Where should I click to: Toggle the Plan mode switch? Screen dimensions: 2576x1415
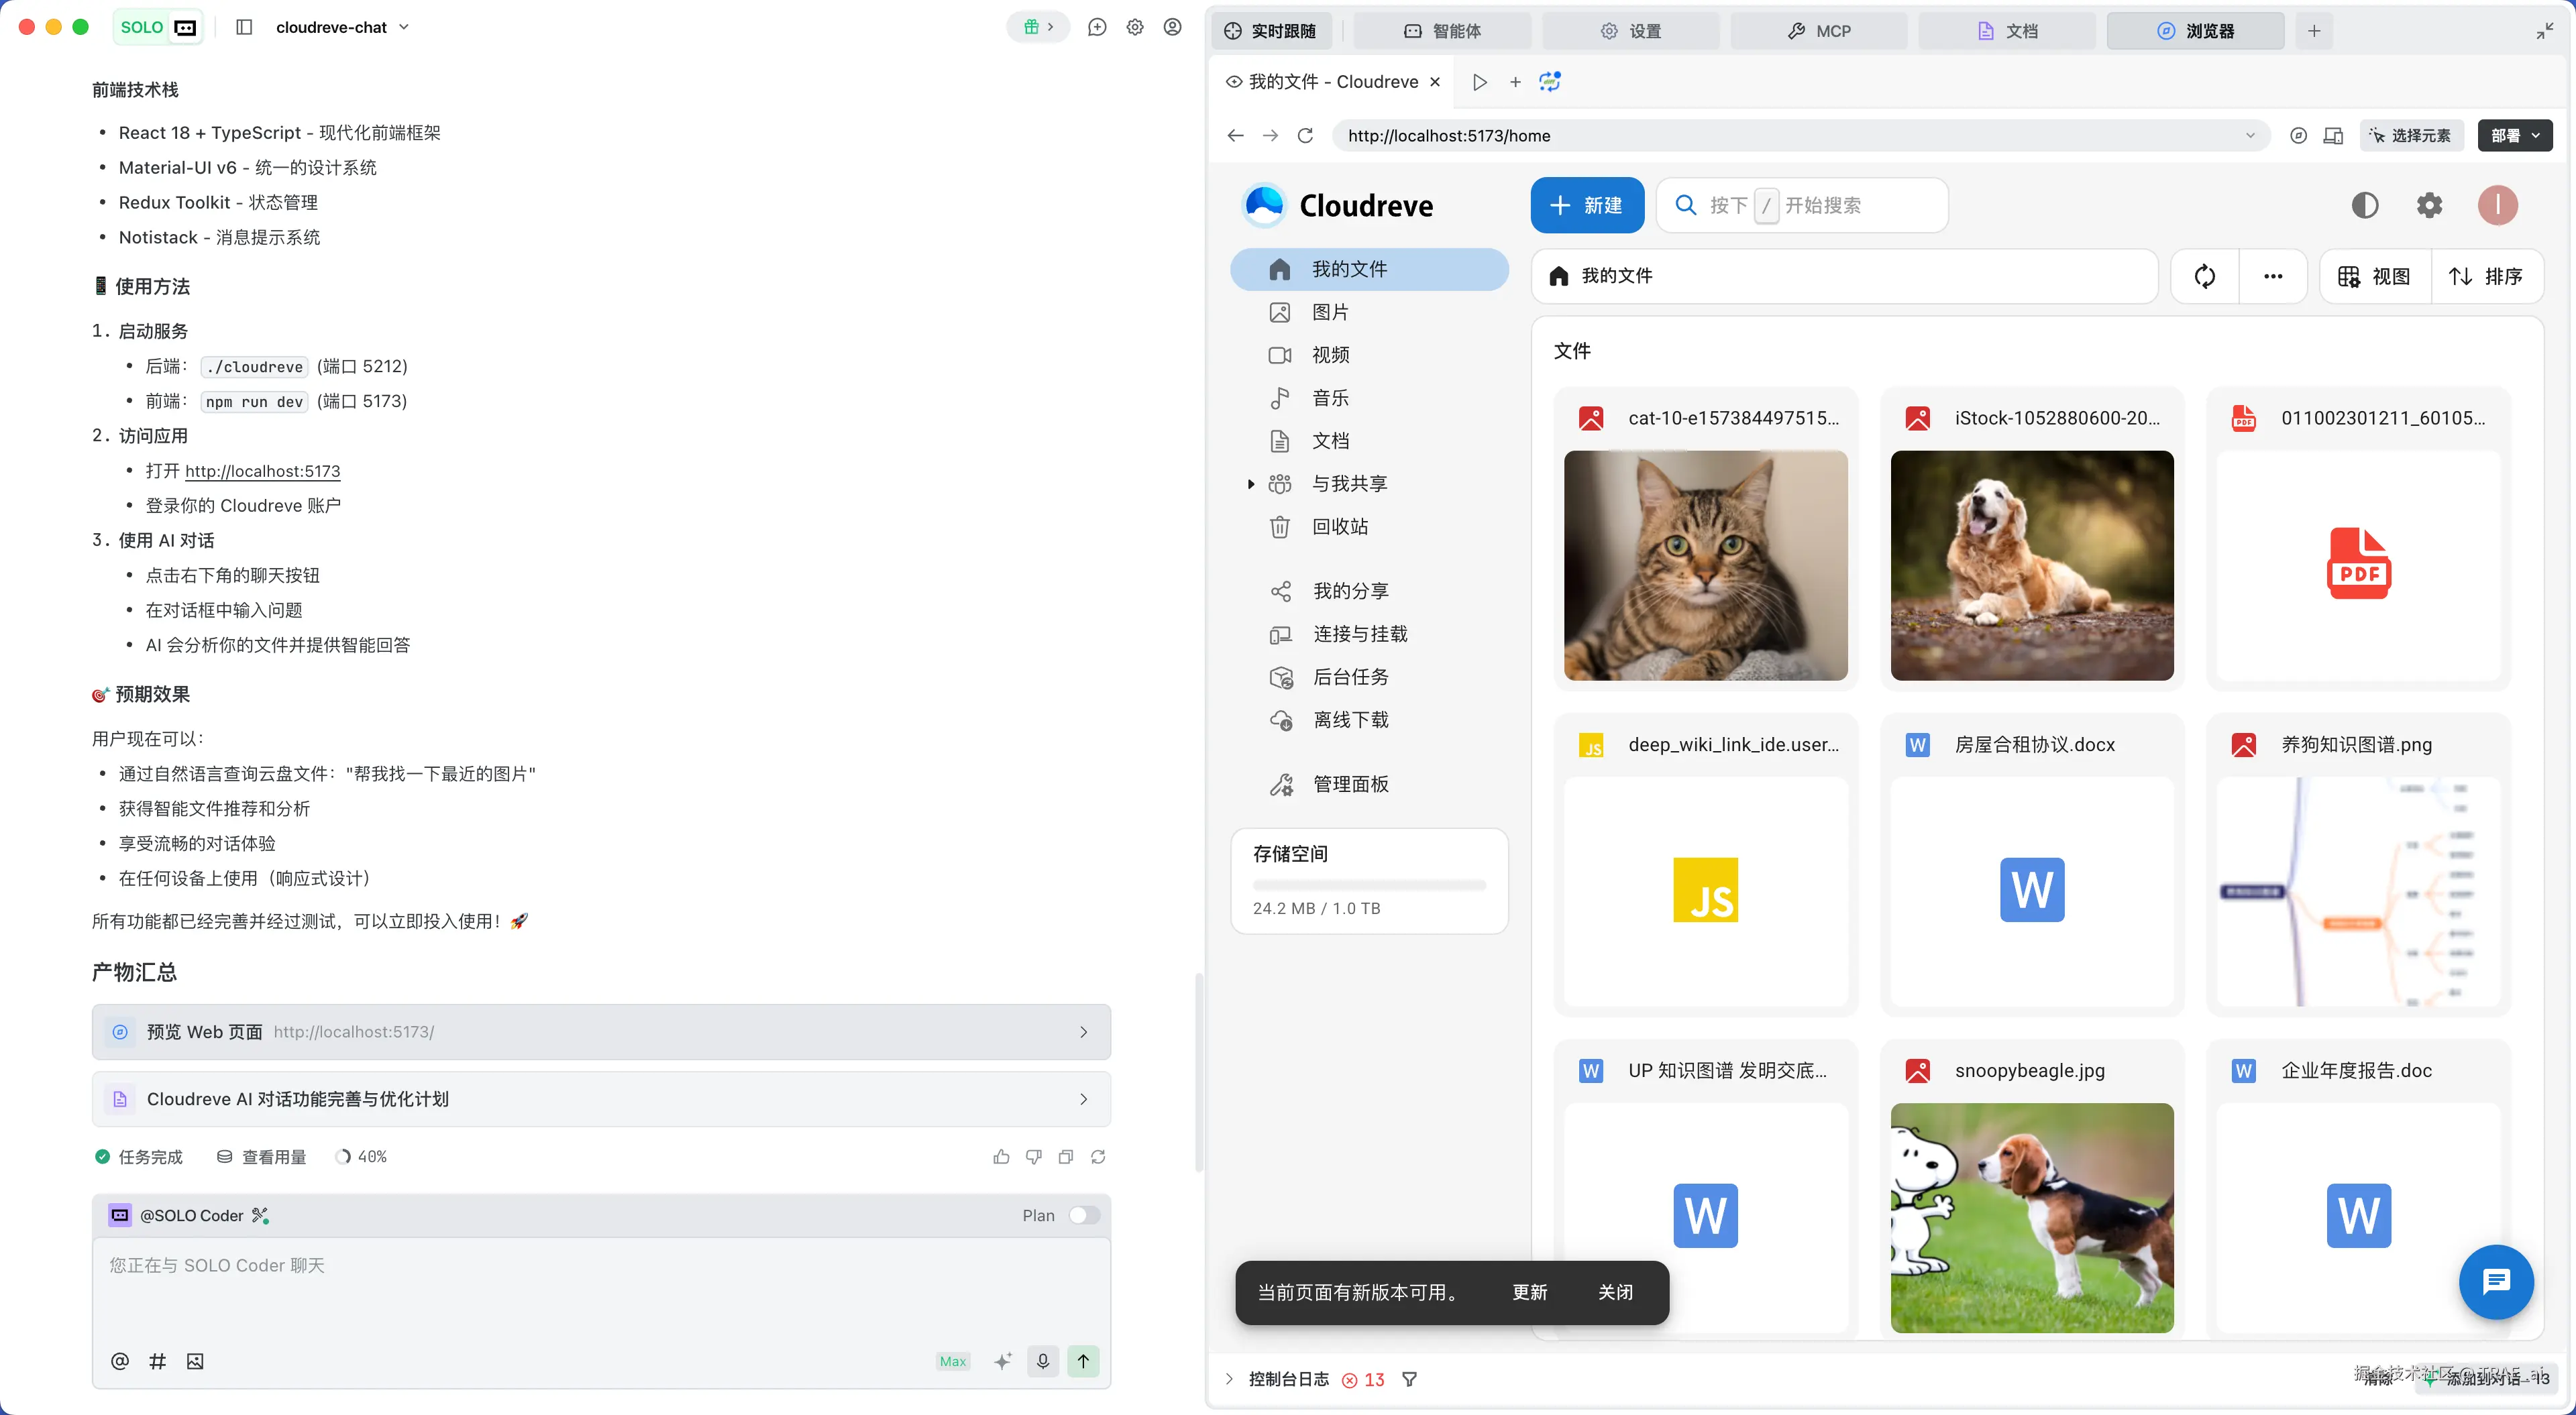(x=1083, y=1215)
